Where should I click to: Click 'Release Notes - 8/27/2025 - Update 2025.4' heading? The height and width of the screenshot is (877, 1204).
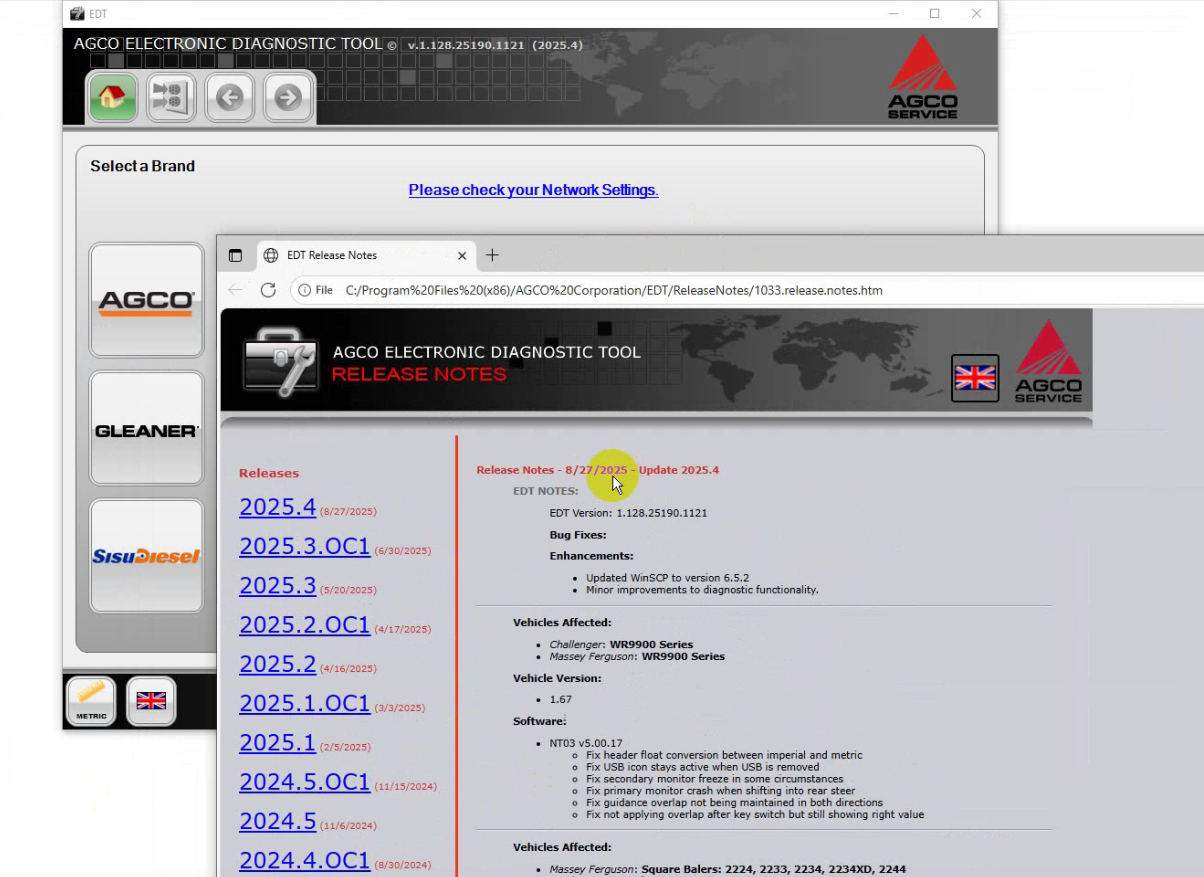[x=597, y=470]
